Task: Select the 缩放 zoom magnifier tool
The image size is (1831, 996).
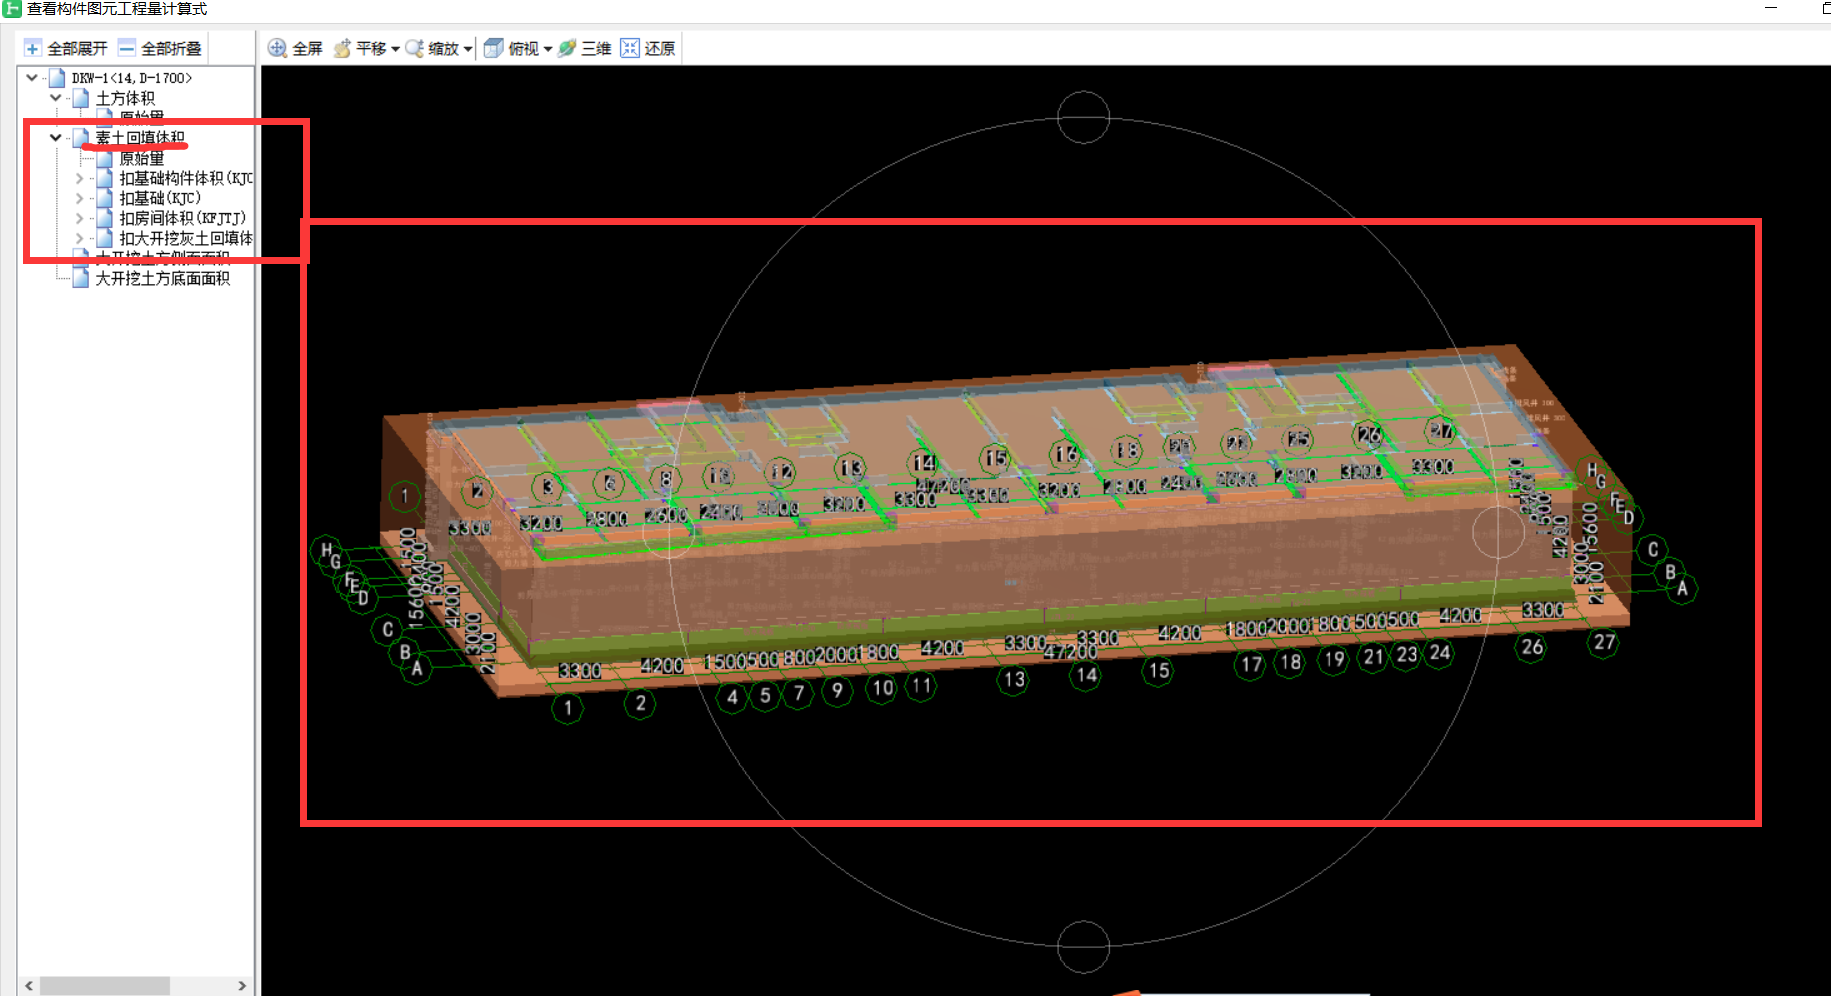Action: [432, 48]
